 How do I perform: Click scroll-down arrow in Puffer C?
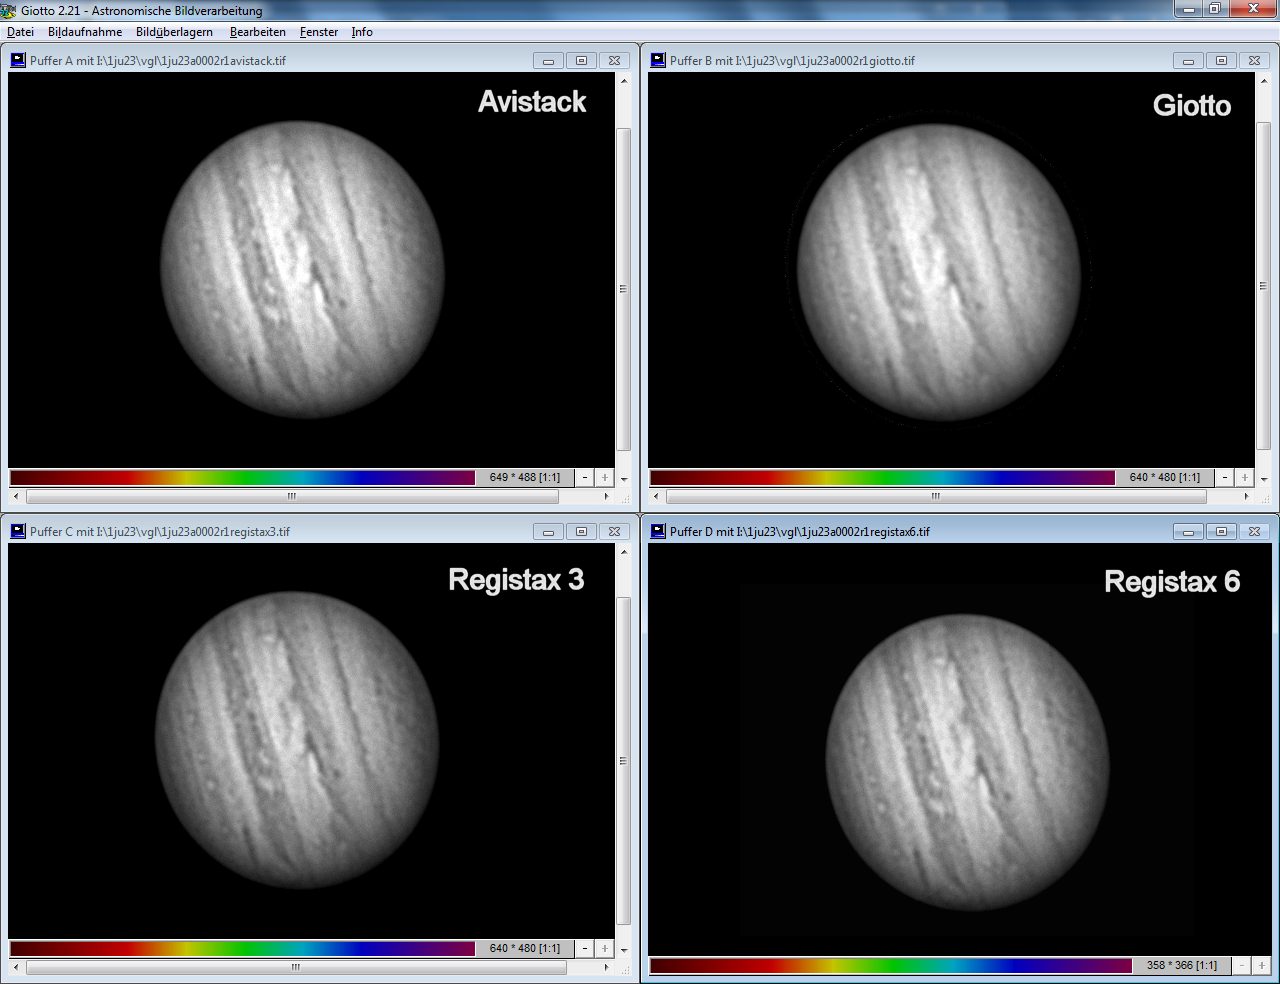point(624,949)
